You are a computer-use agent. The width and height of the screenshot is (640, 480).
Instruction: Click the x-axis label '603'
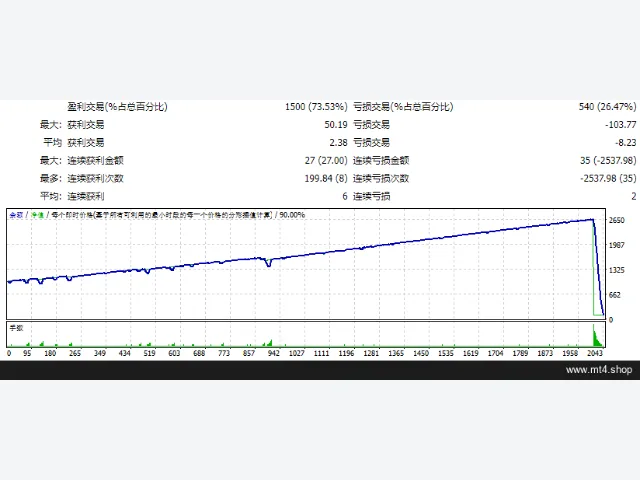174,353
